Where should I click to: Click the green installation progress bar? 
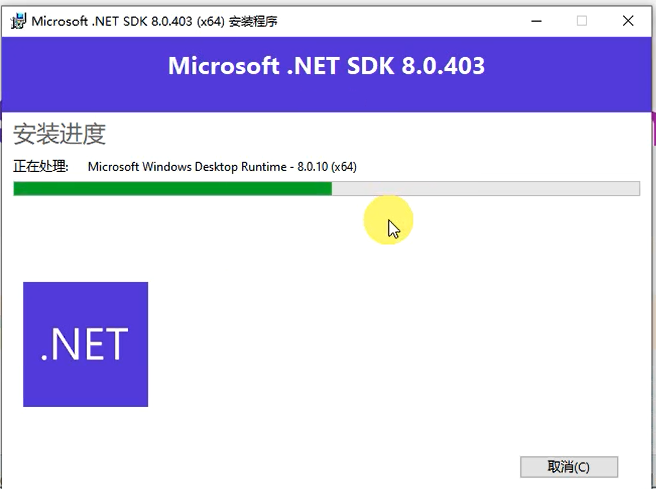[326, 188]
